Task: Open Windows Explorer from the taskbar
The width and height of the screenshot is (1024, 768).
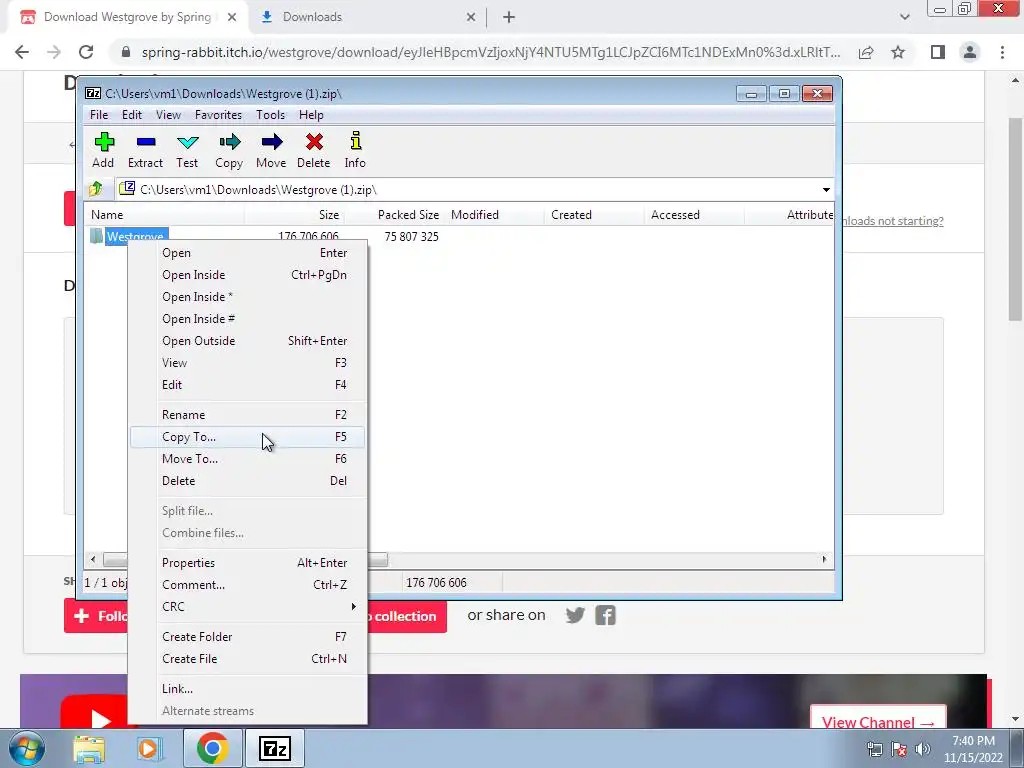Action: tap(89, 749)
